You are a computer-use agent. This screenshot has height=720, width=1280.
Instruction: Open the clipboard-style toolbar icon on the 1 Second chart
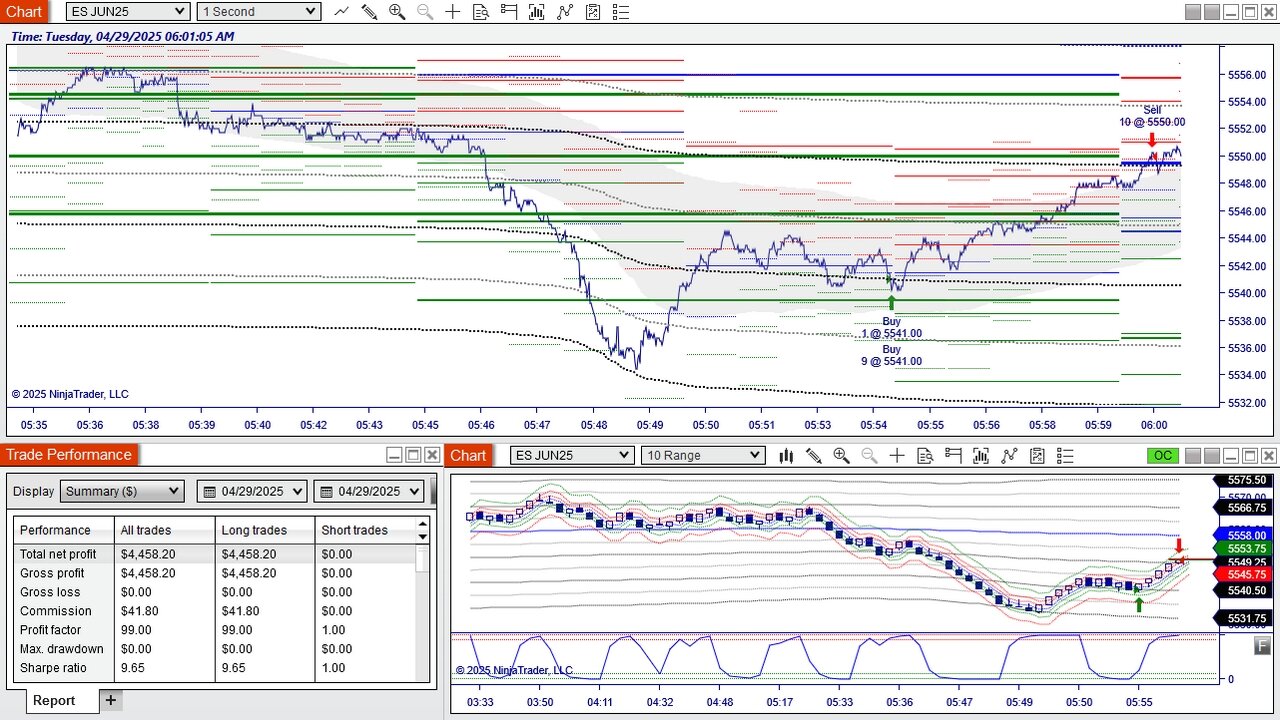(593, 12)
